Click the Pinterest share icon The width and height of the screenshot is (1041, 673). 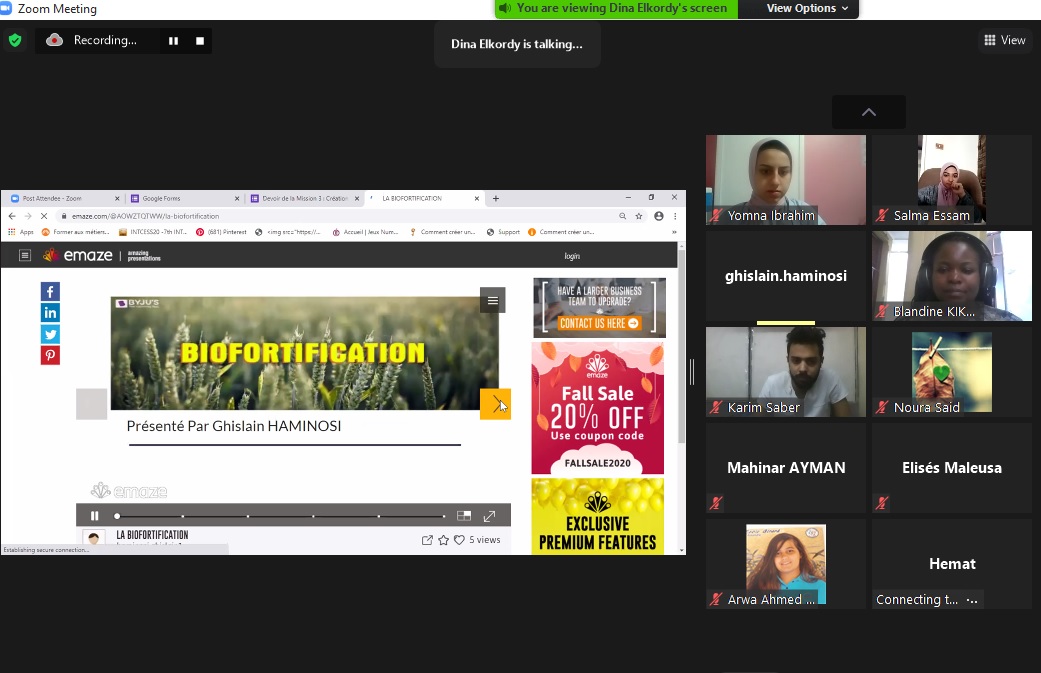click(50, 355)
